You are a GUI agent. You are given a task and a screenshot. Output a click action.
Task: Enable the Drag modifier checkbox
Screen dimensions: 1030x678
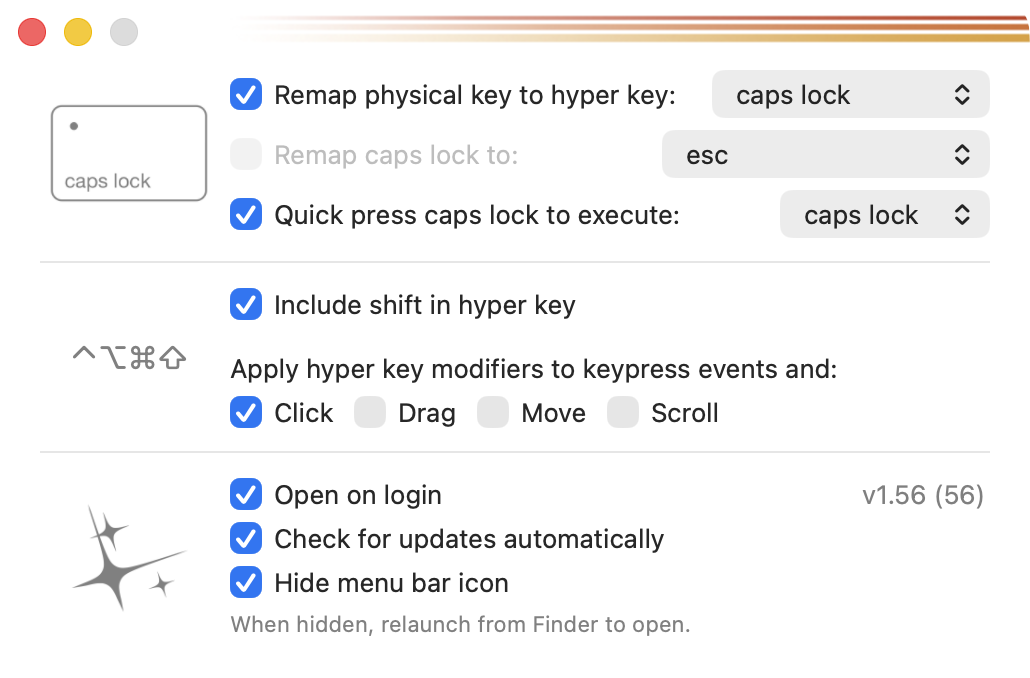[x=370, y=413]
